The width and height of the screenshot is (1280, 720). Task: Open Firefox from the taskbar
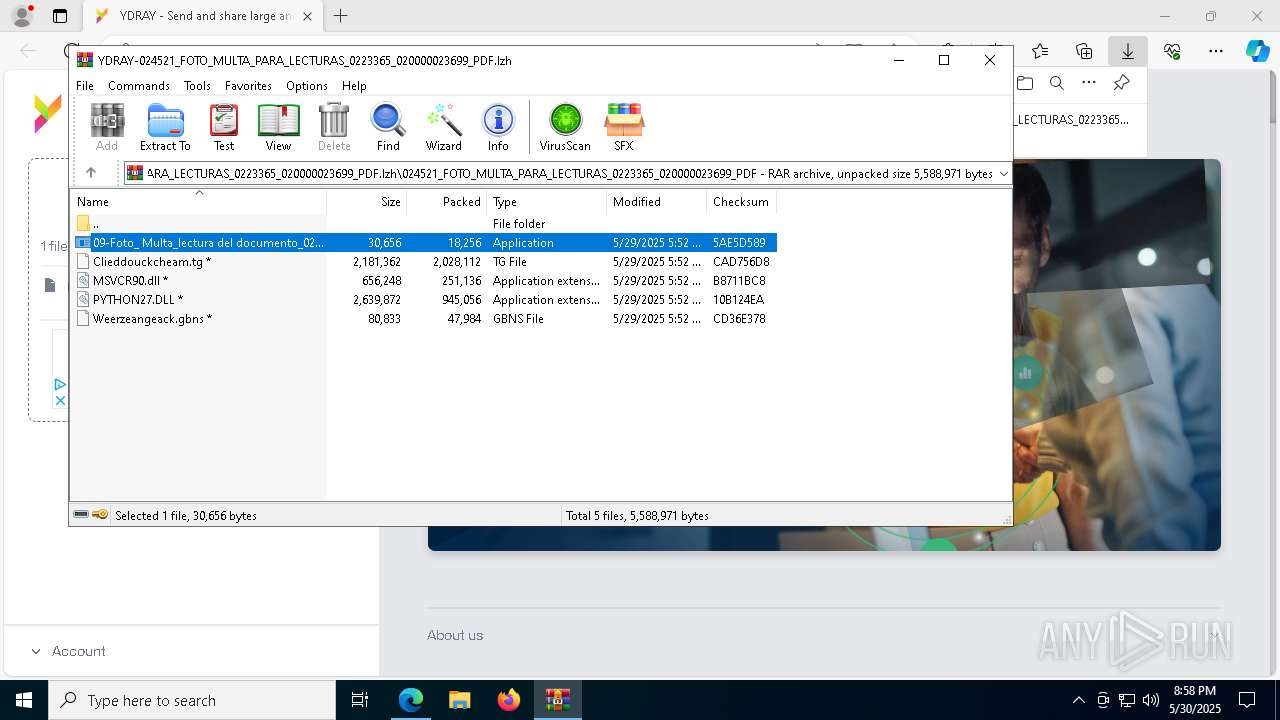point(509,700)
